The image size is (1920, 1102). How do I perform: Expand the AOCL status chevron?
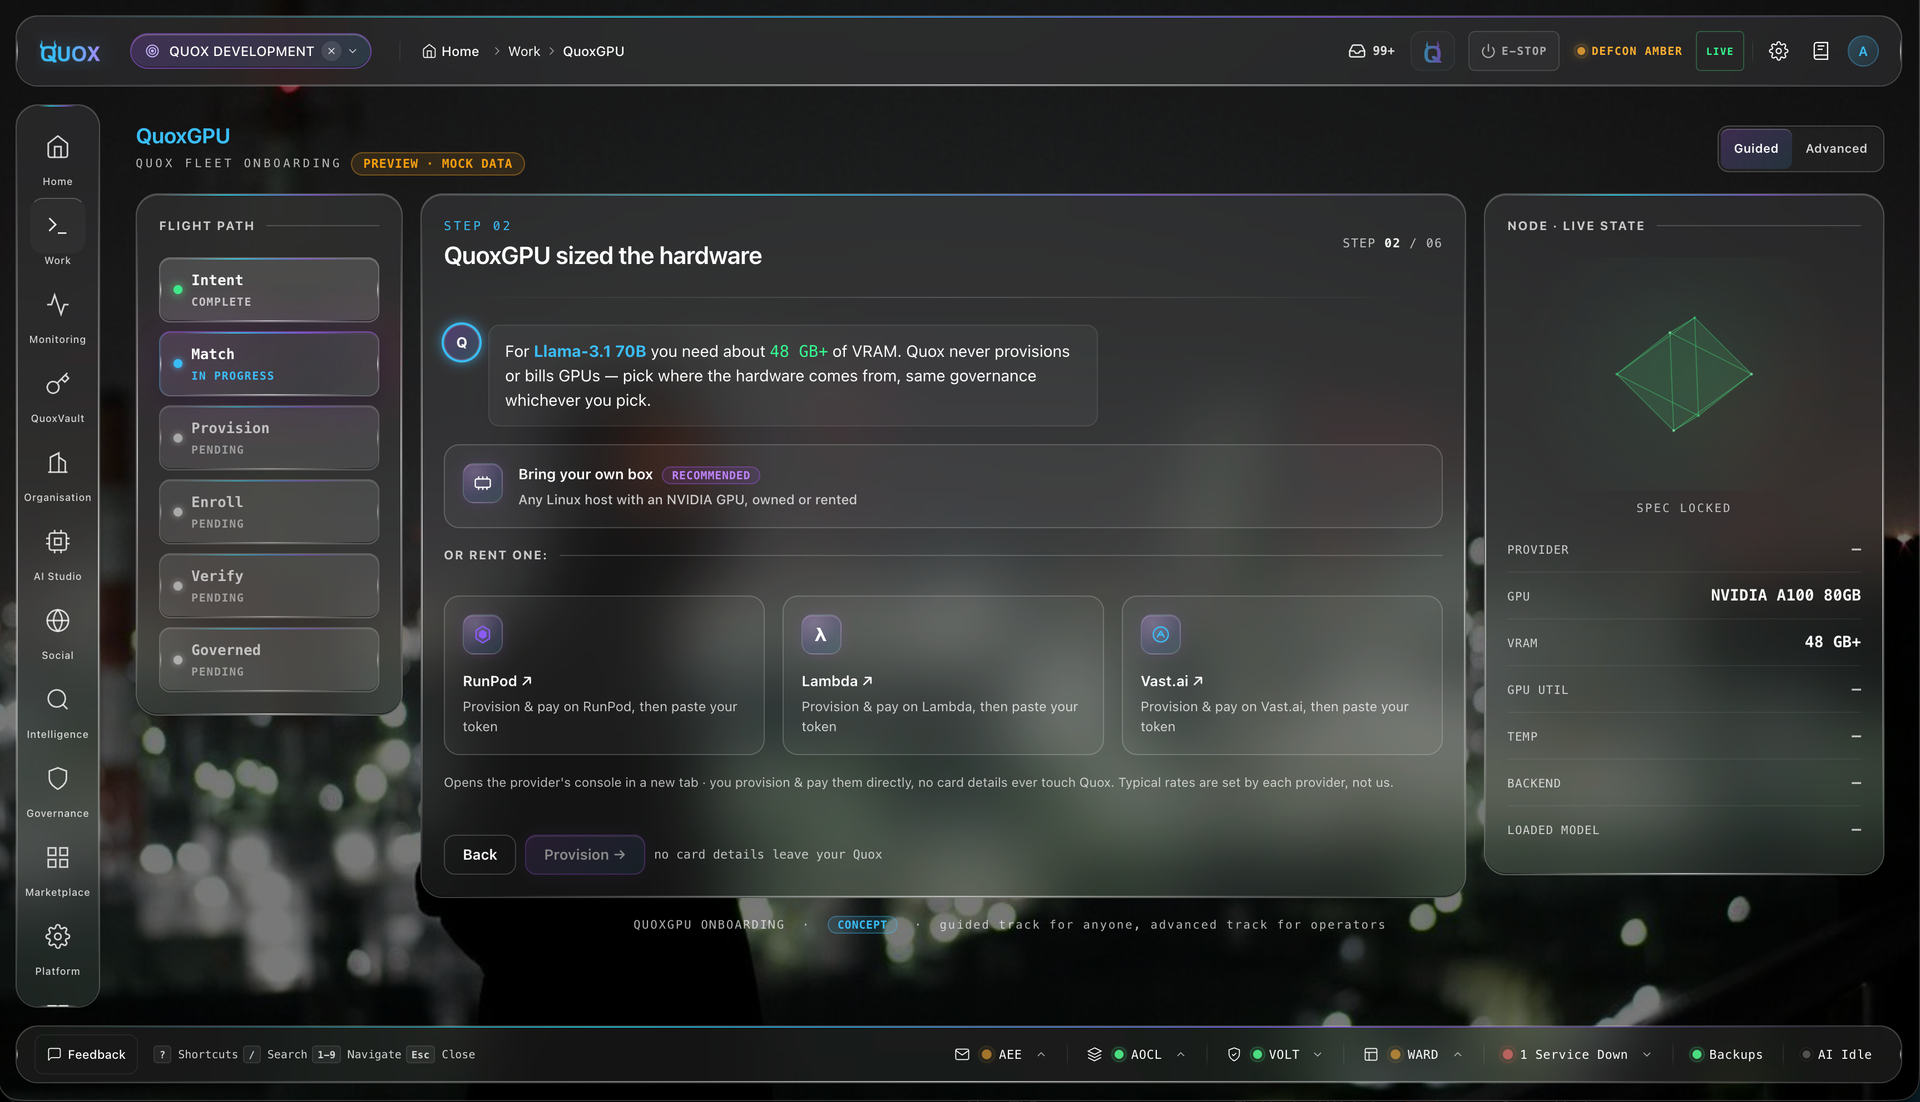tap(1180, 1054)
